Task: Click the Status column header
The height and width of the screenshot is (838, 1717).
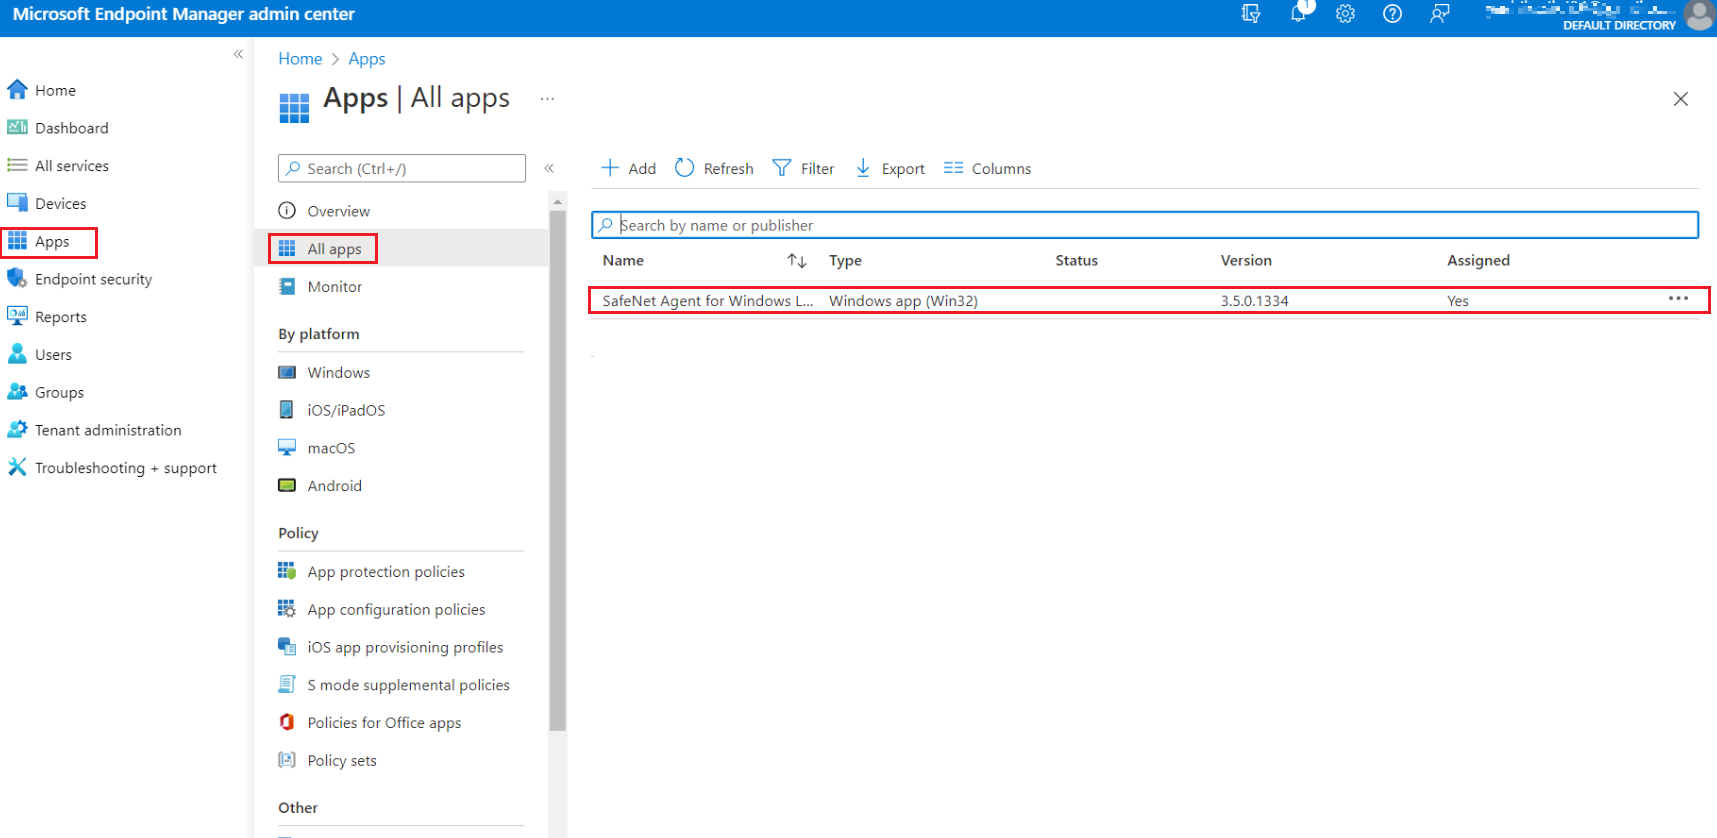Action: pos(1076,261)
